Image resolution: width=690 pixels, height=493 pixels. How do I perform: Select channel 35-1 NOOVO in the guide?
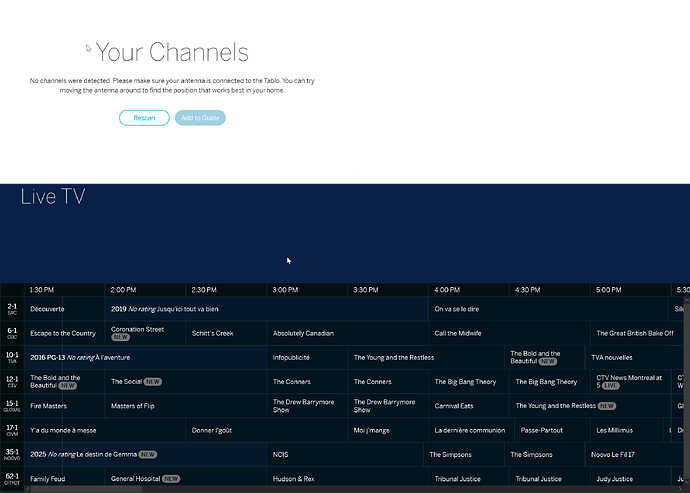tap(12, 454)
